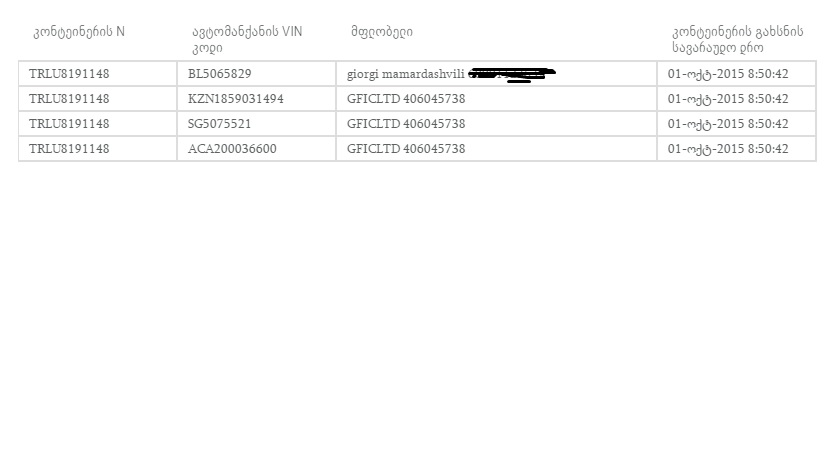The height and width of the screenshot is (460, 836).
Task: Click container number in KZN1859031494 row
Action: 98,99
